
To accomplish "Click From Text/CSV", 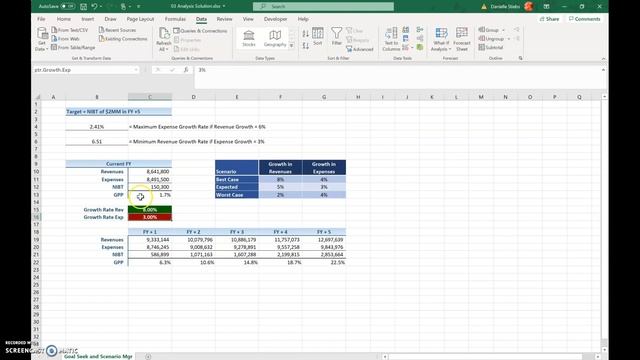I will (x=70, y=30).
